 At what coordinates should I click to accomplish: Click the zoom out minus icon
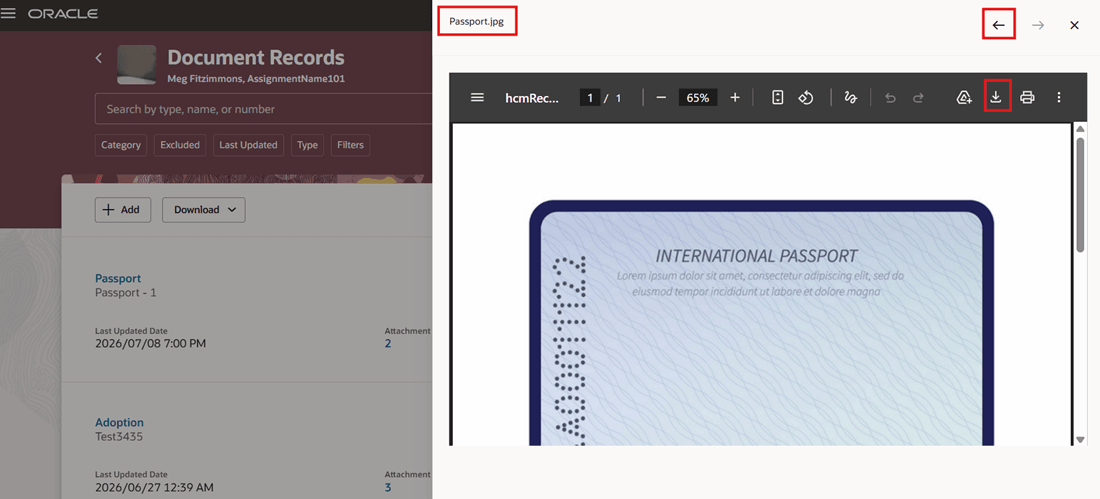[x=661, y=98]
